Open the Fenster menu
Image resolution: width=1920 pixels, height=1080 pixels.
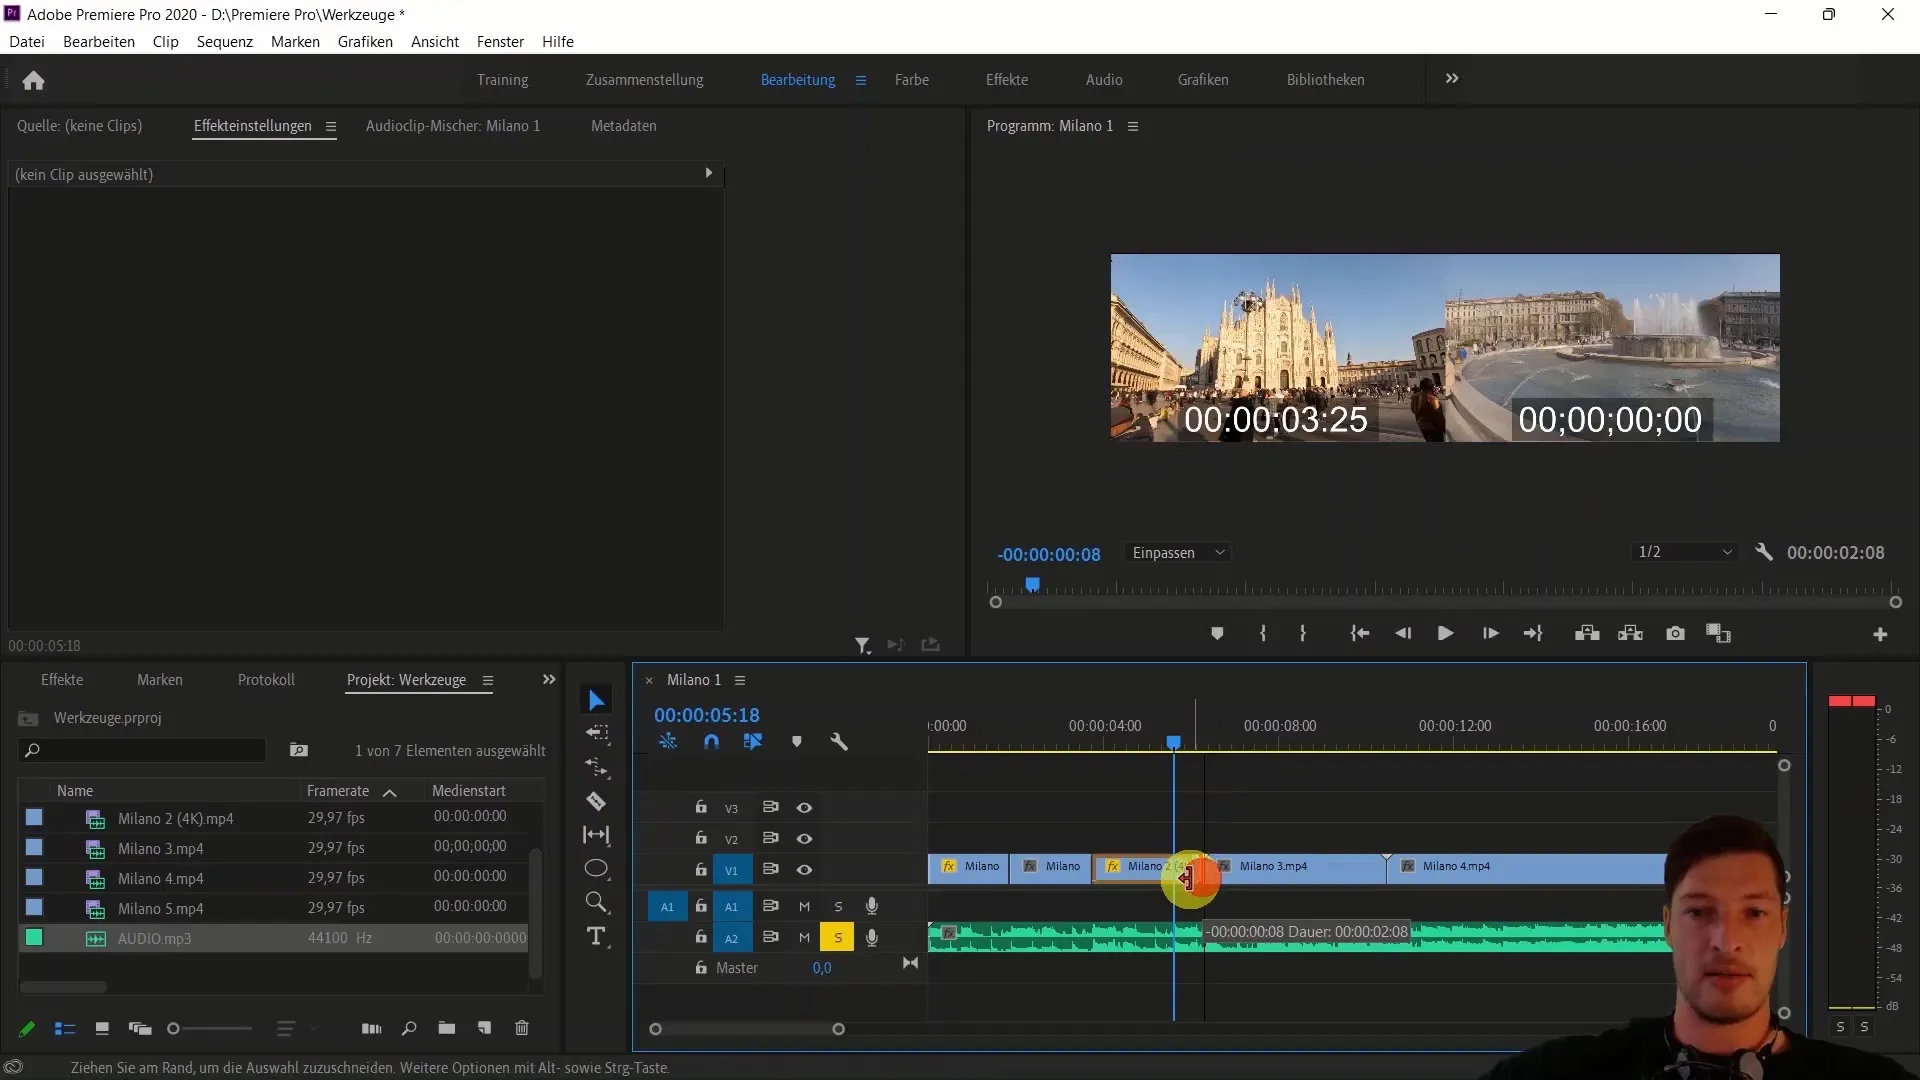tap(500, 42)
